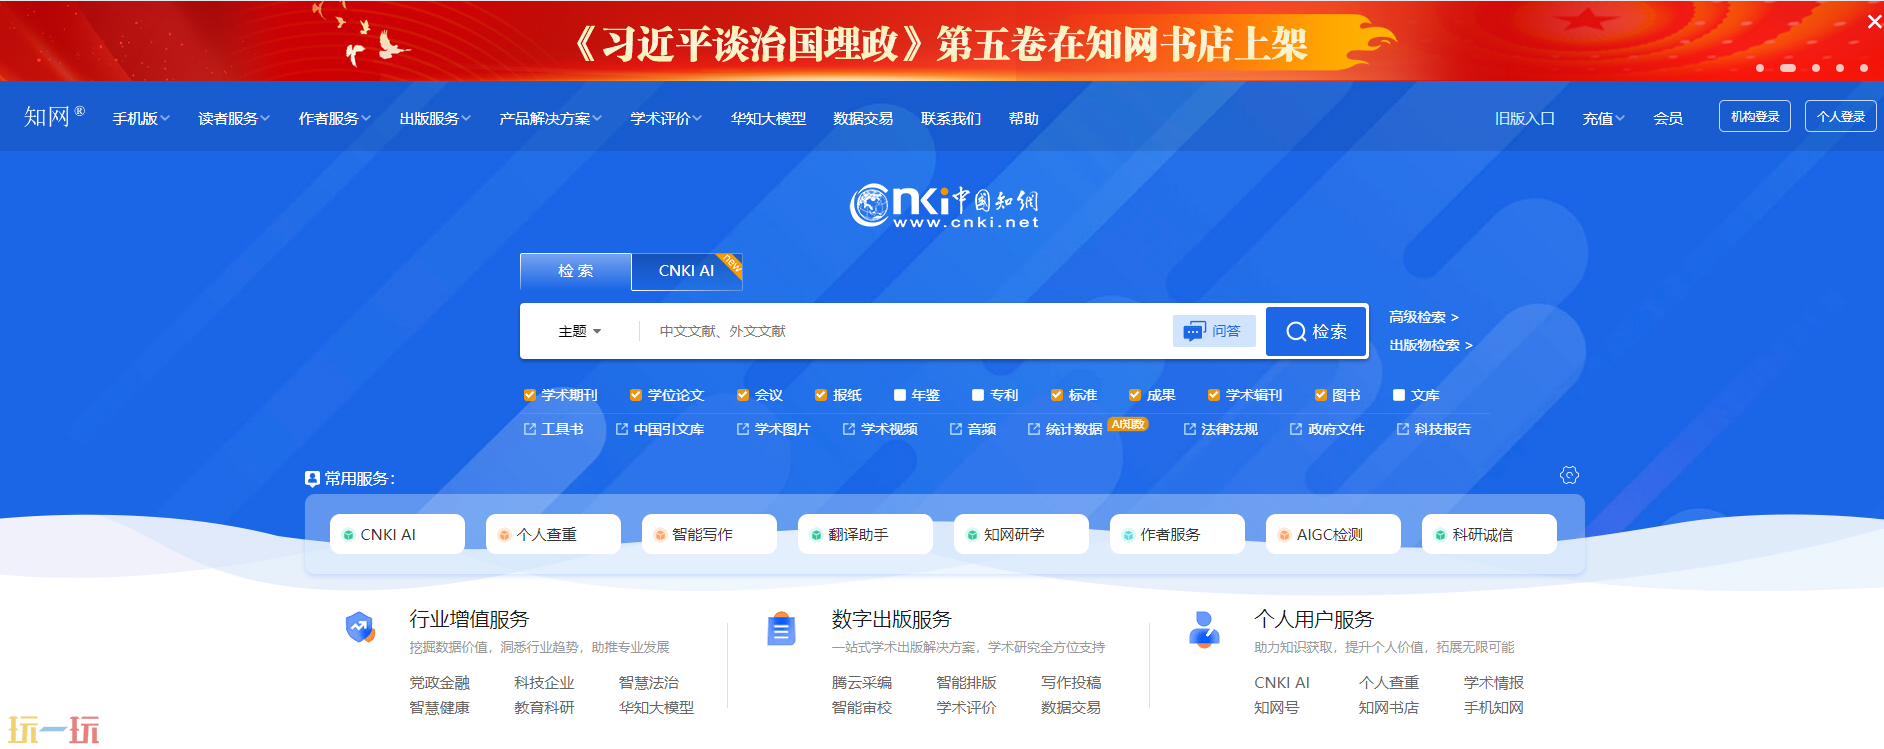The image size is (1884, 749).
Task: Expand the 出版服务 menu
Action: tap(435, 118)
